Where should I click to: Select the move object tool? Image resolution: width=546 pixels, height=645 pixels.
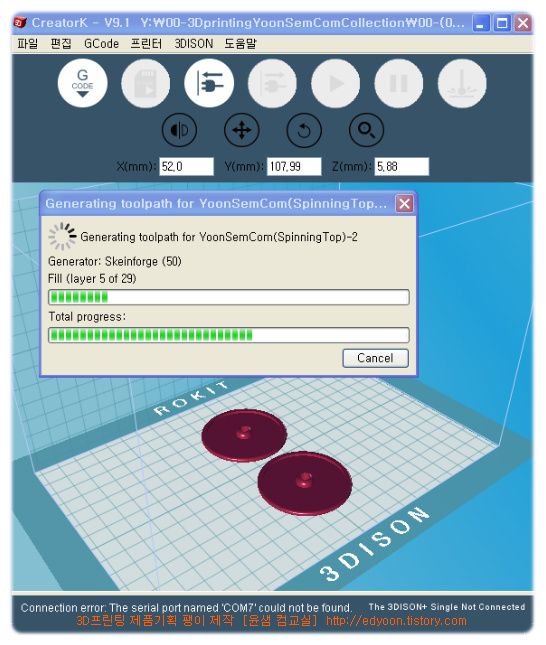242,130
